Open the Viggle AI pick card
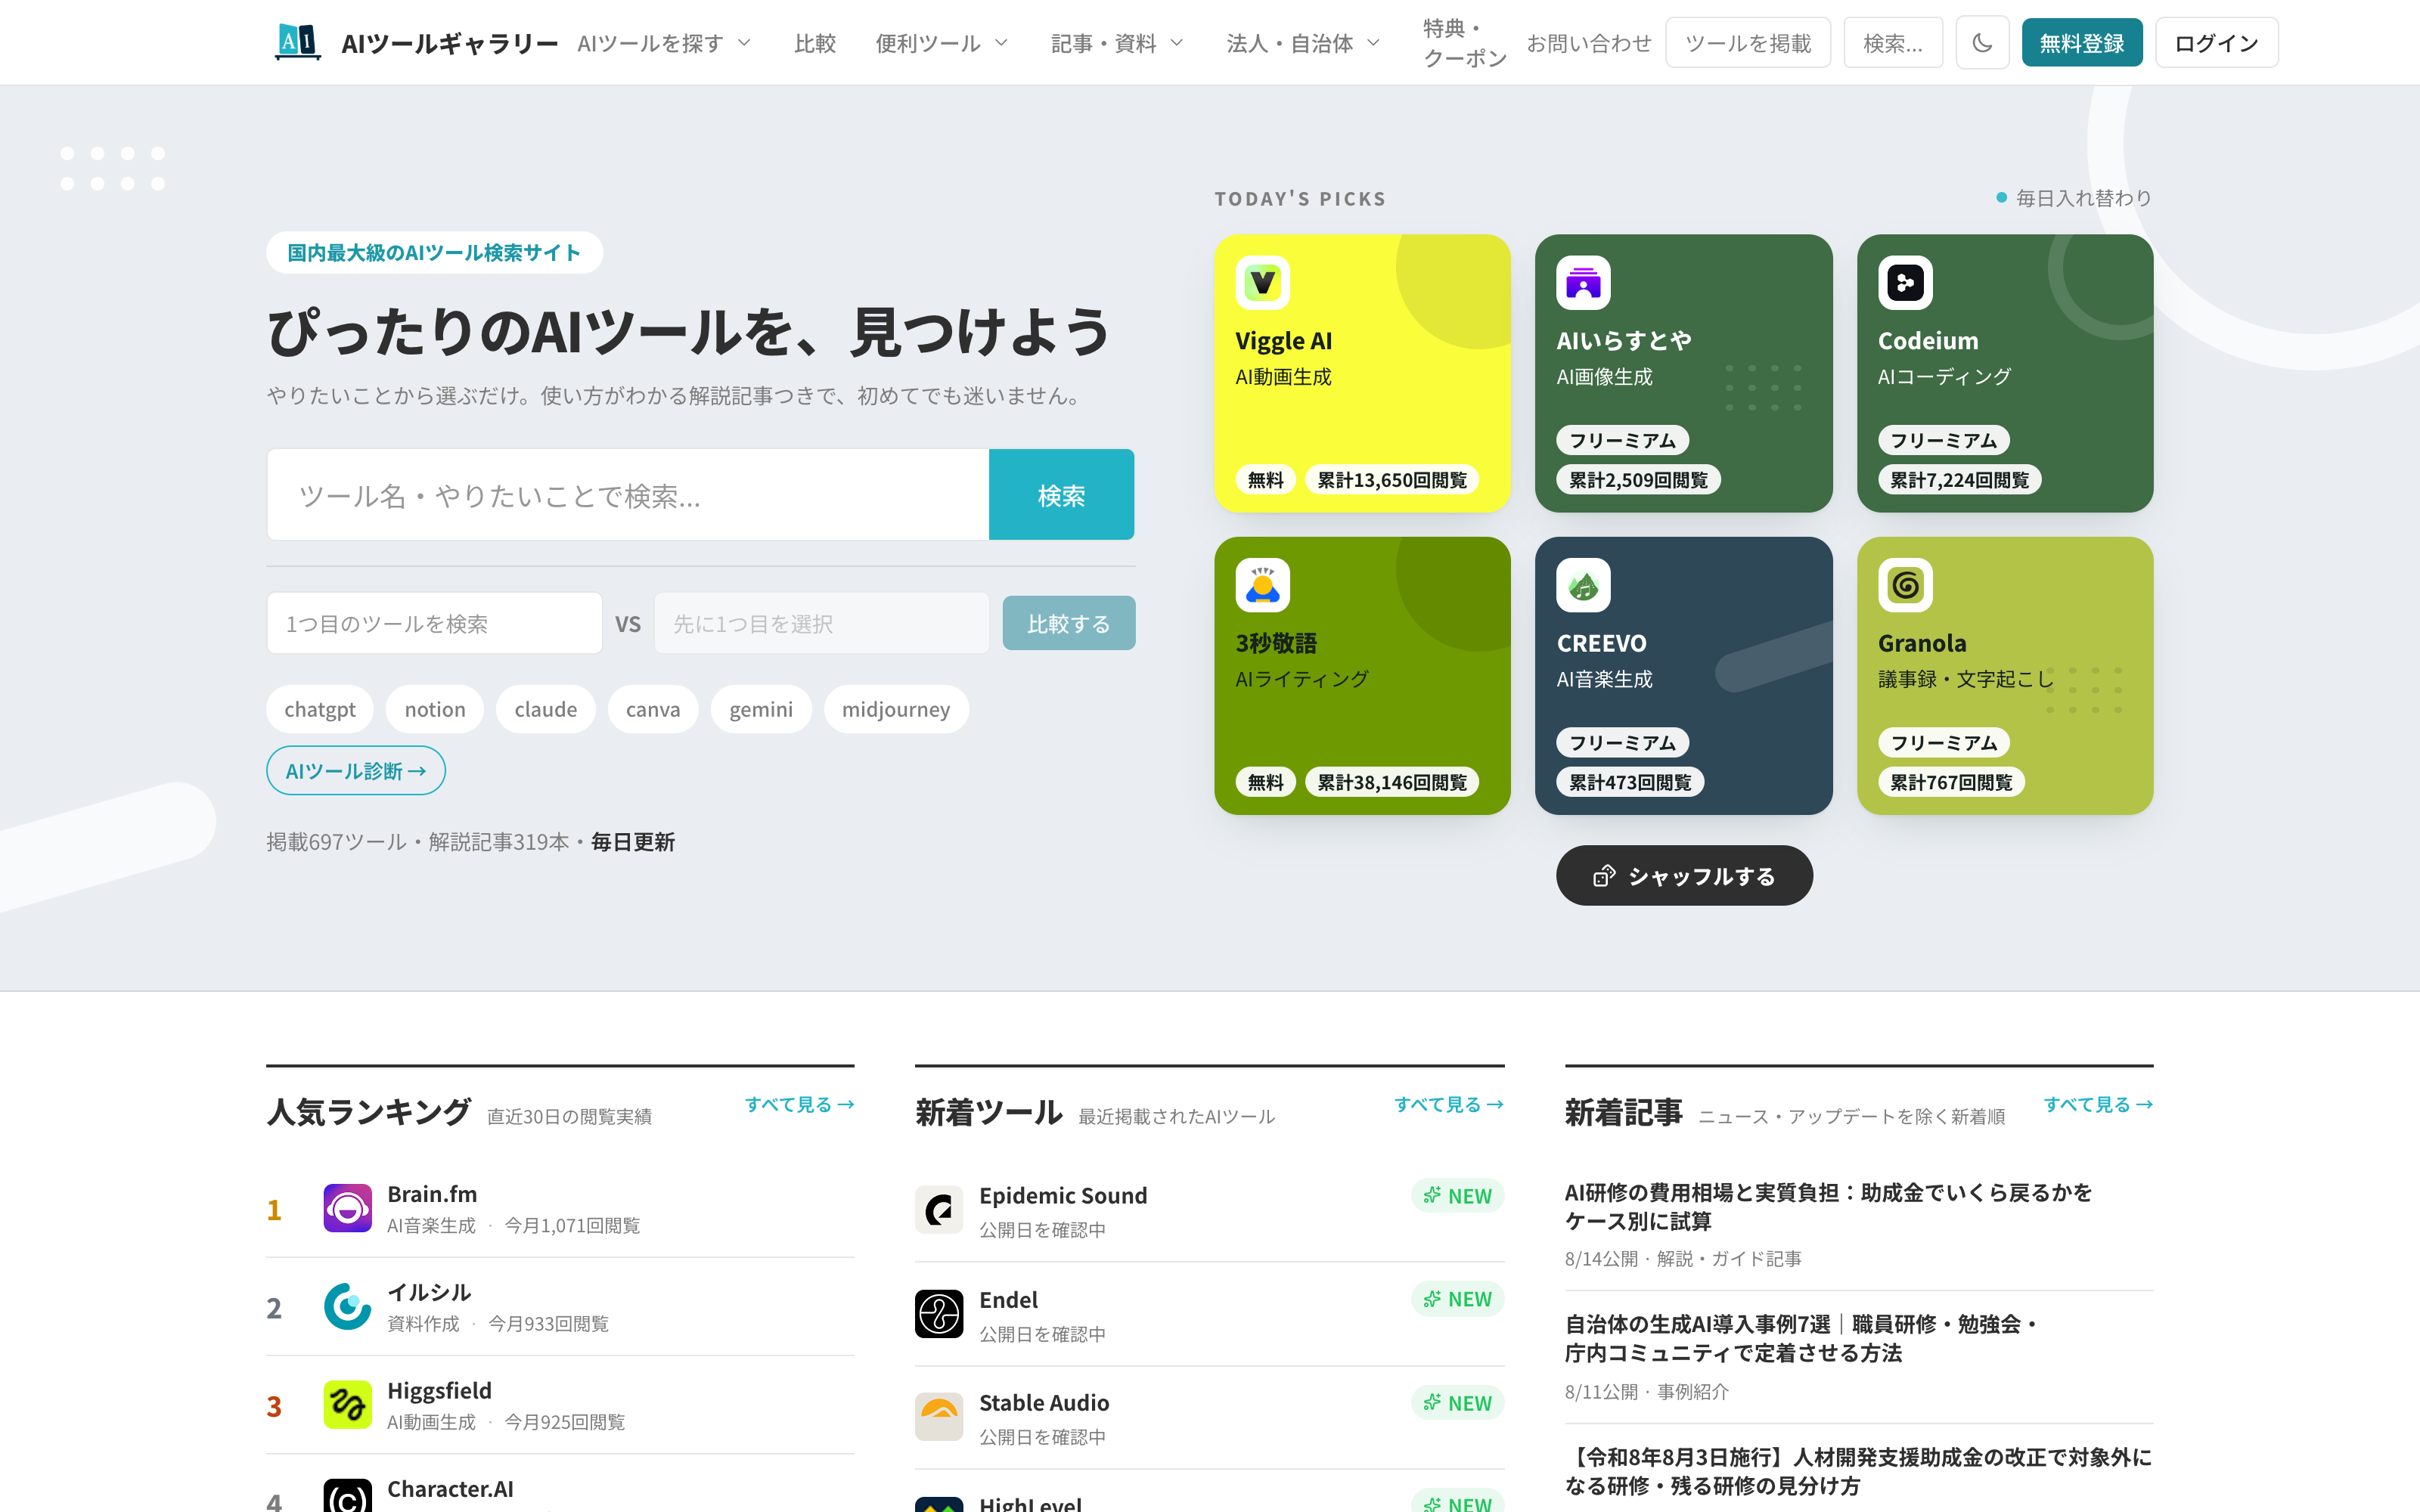 (x=1362, y=373)
